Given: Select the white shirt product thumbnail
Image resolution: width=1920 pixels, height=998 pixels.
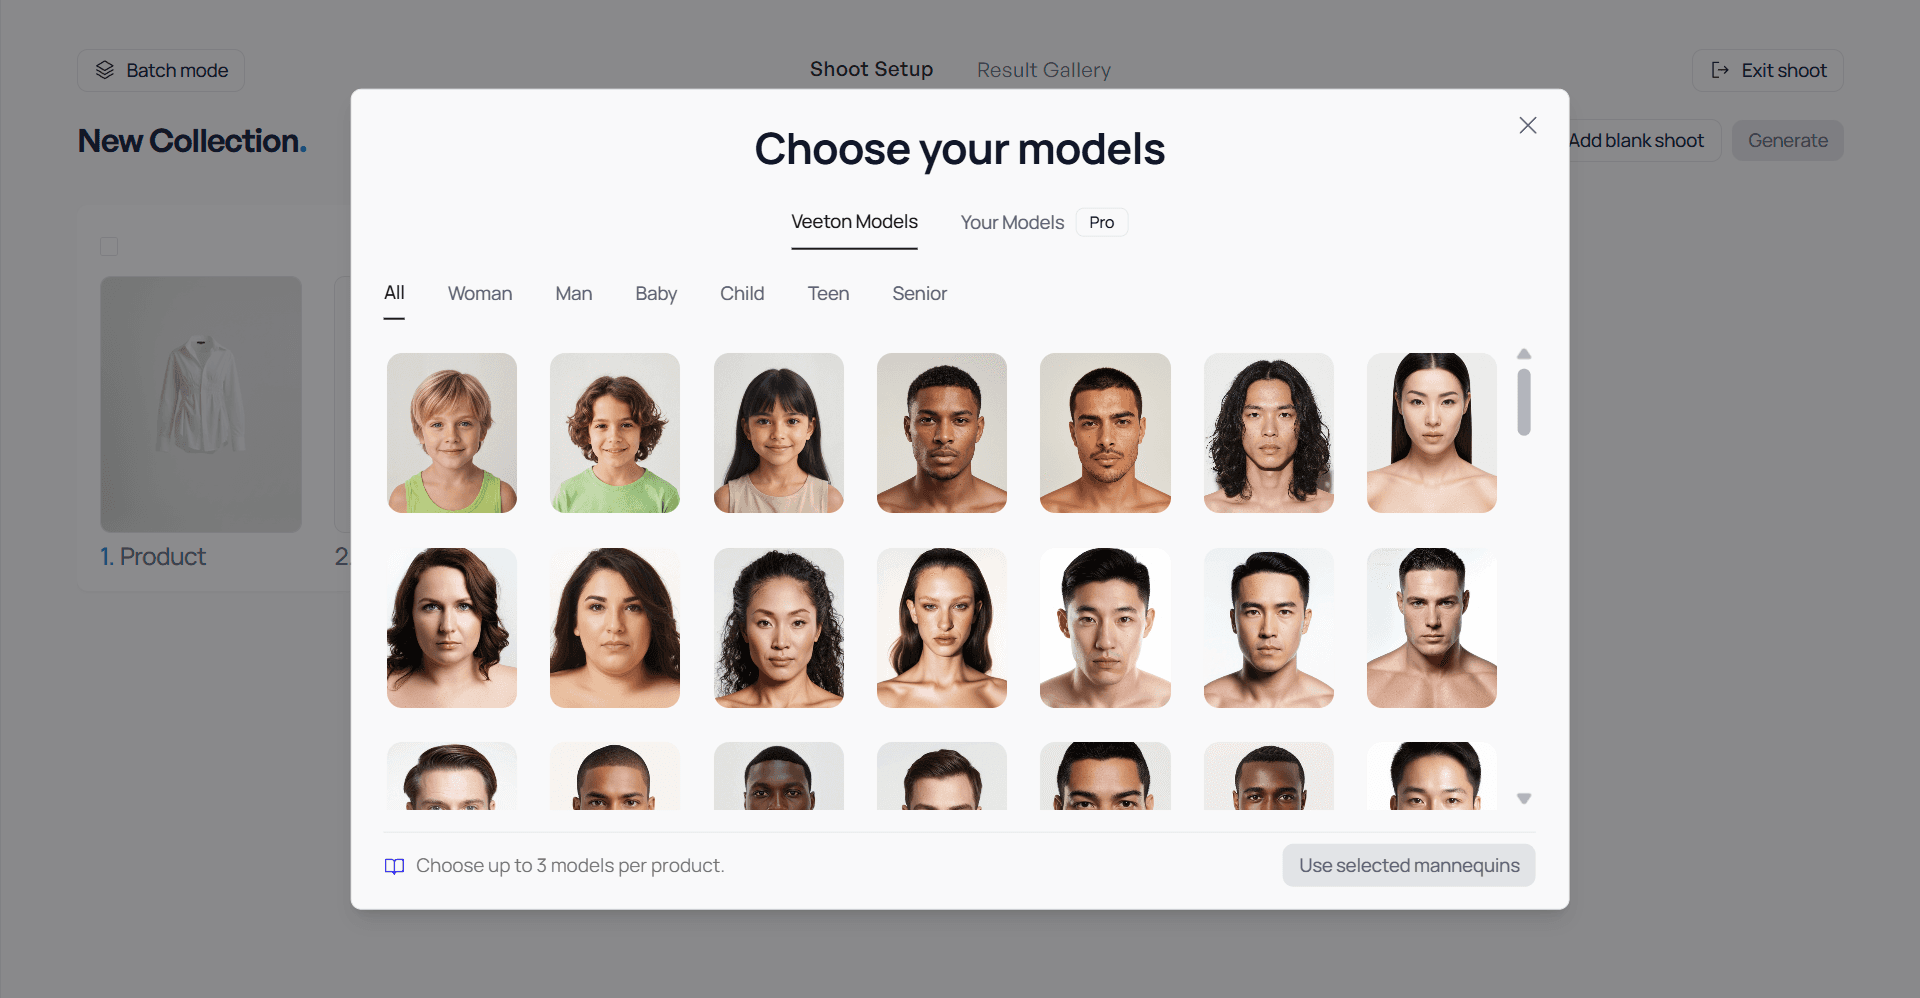Looking at the screenshot, I should tap(201, 404).
